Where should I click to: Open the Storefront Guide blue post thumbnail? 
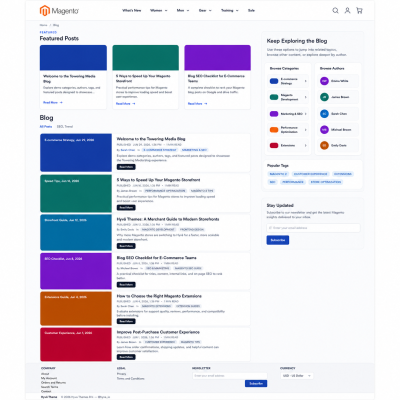click(76, 232)
